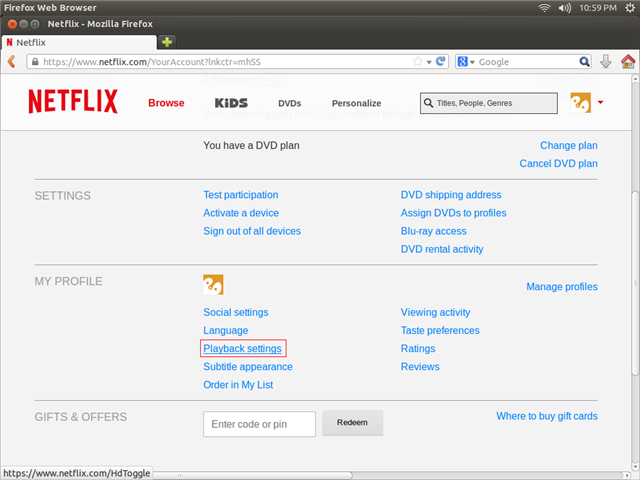Open the Browse menu
Viewport: 640px width, 480px height.
[166, 103]
